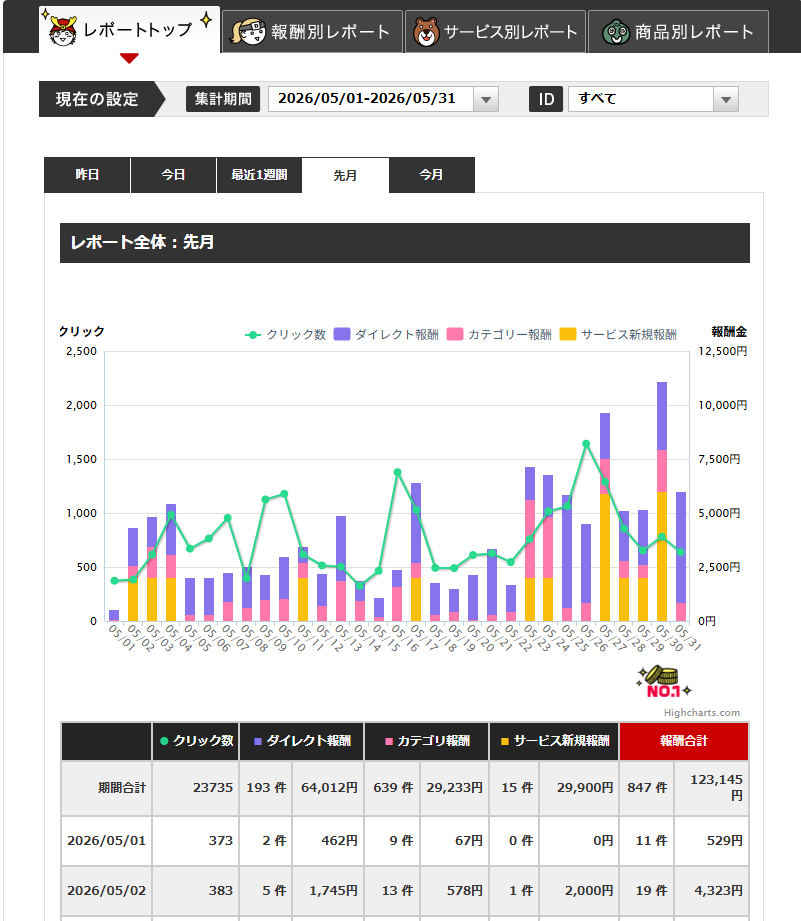
Task: Click the 847 件 total count cell
Action: click(x=647, y=788)
